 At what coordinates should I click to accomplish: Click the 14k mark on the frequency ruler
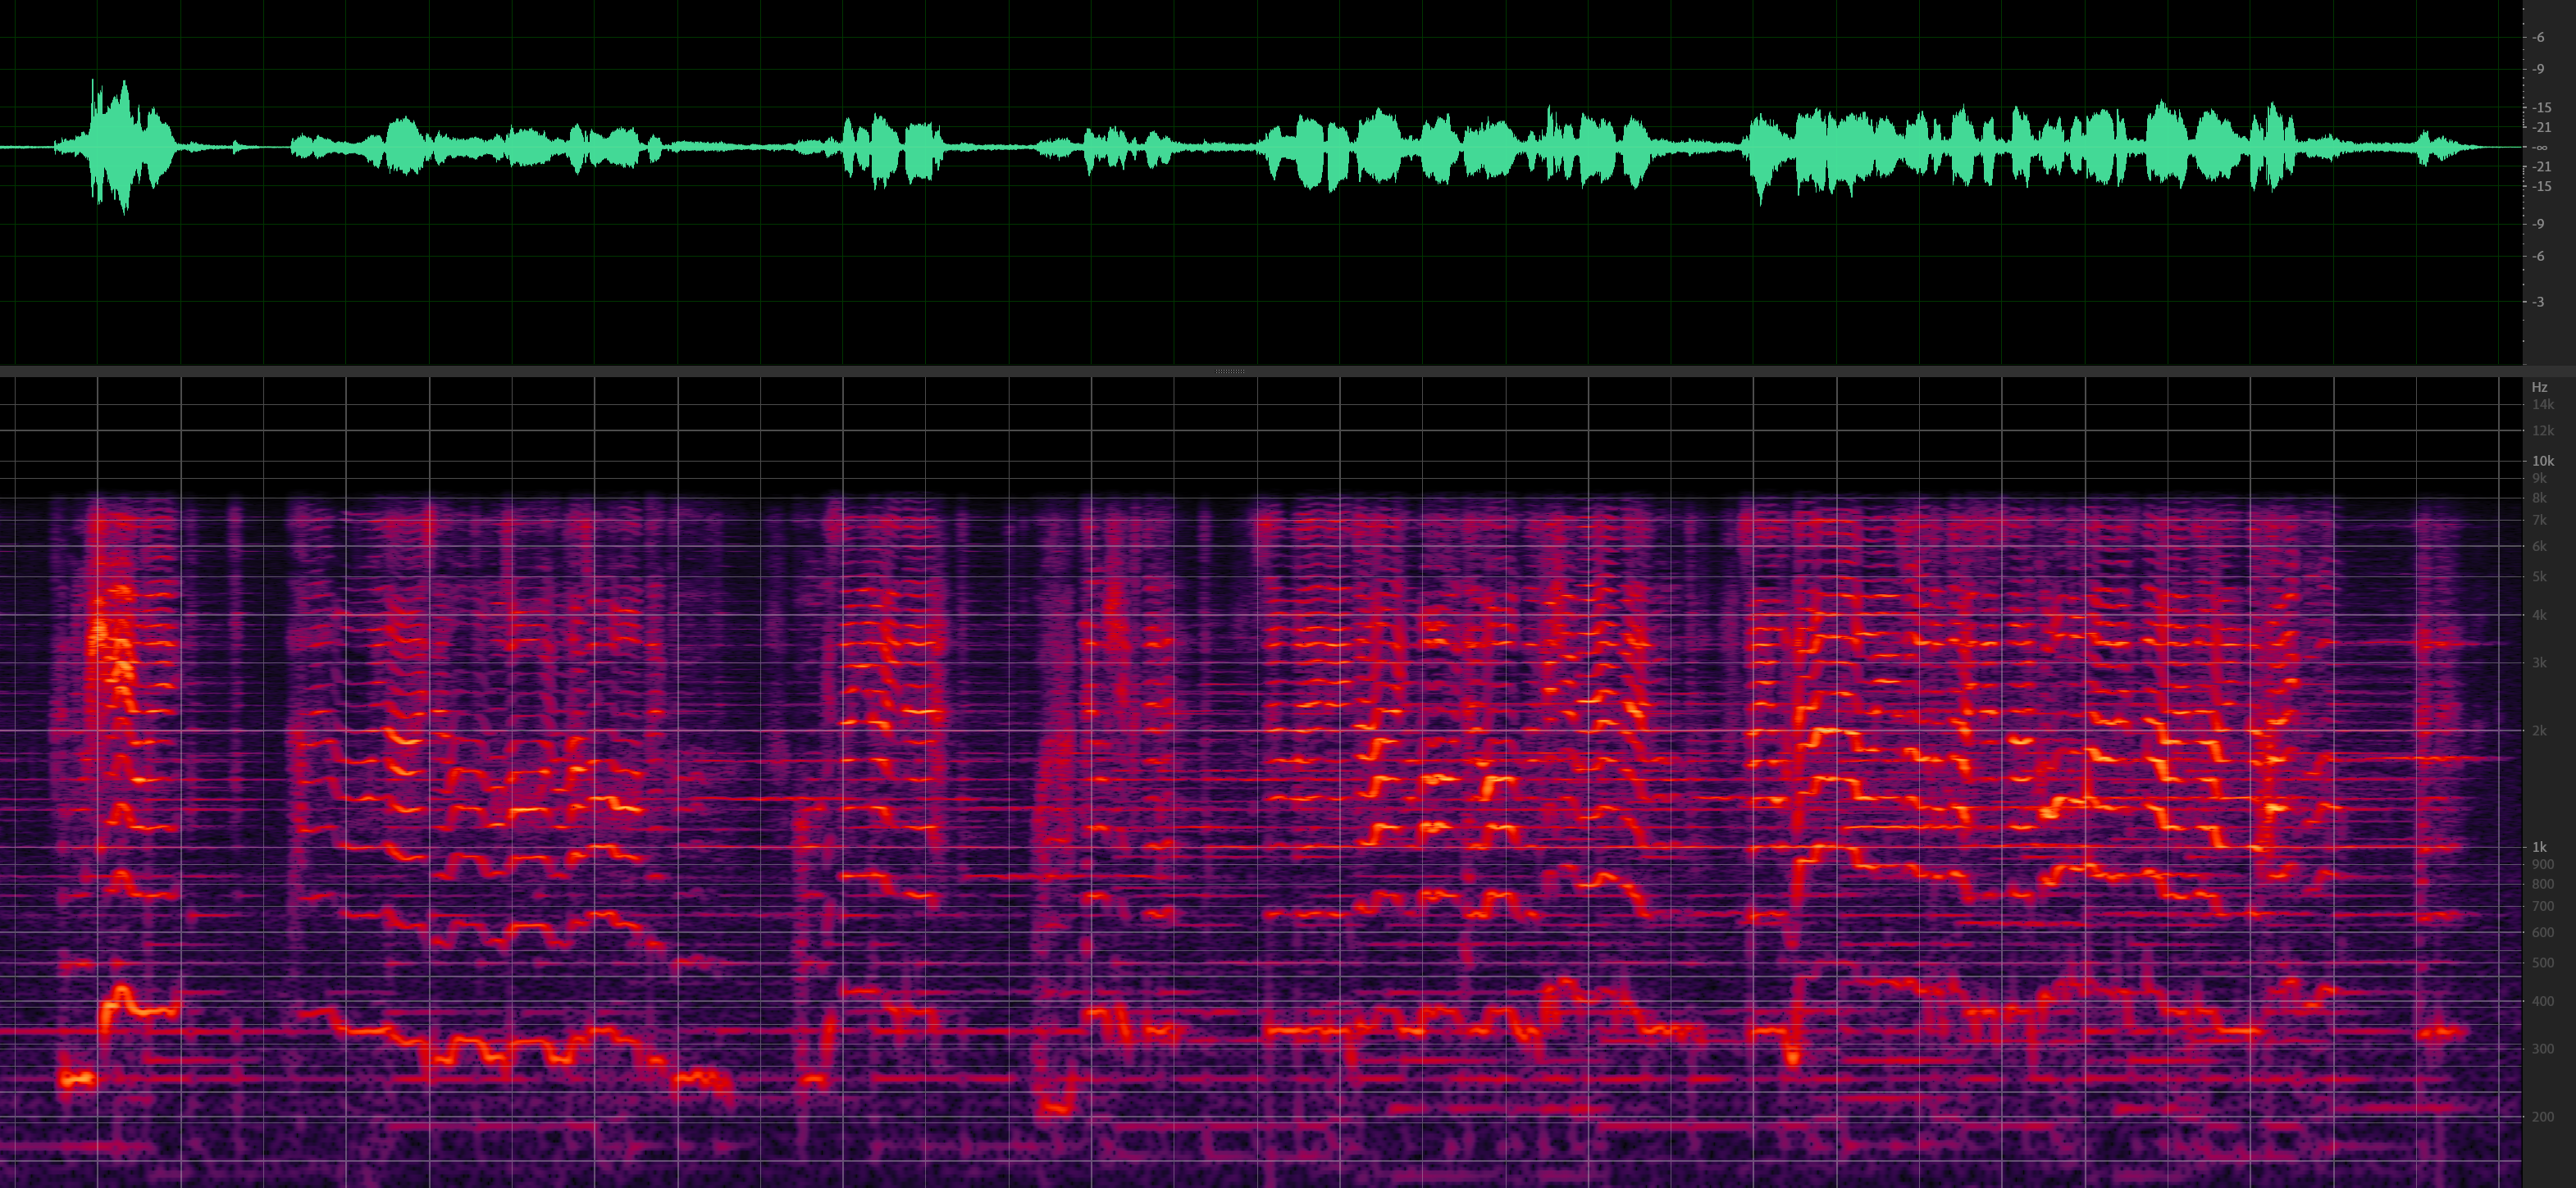2542,405
